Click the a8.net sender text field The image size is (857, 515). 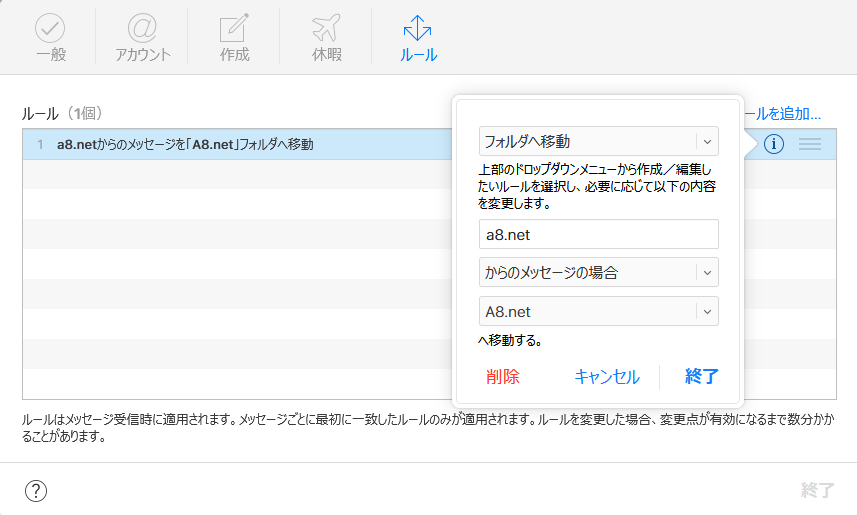[x=598, y=235]
